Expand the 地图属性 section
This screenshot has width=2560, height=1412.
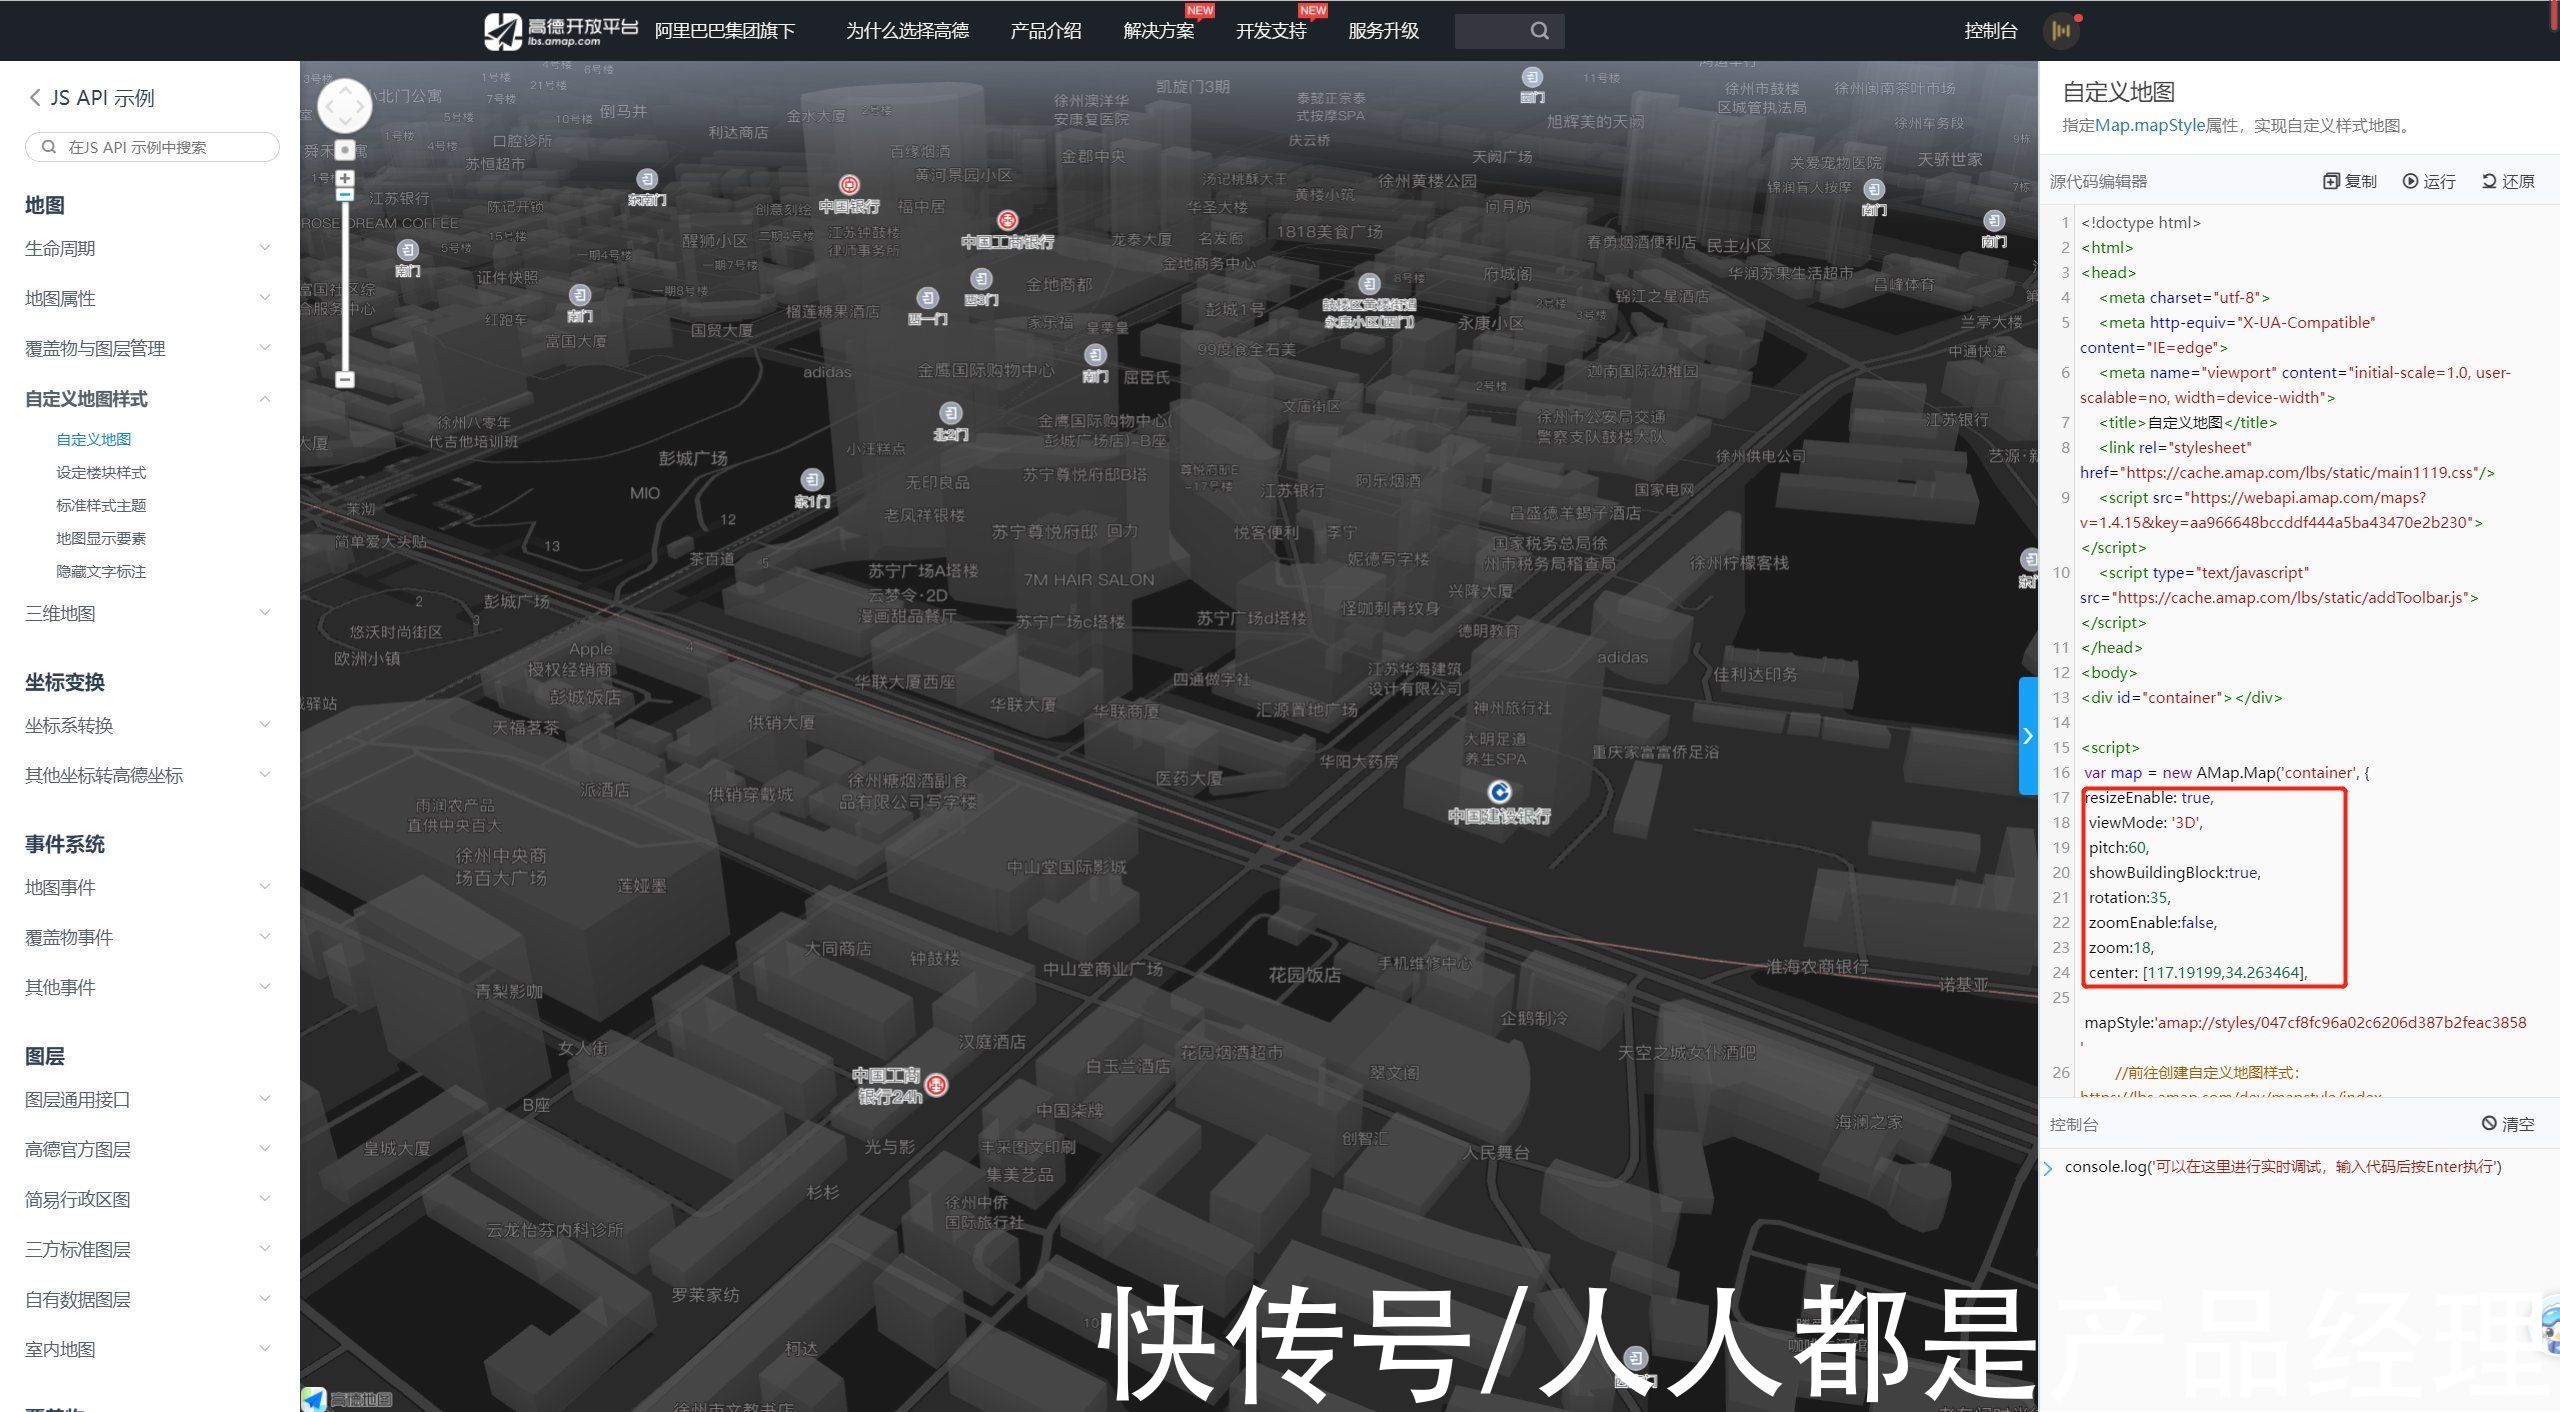click(149, 298)
